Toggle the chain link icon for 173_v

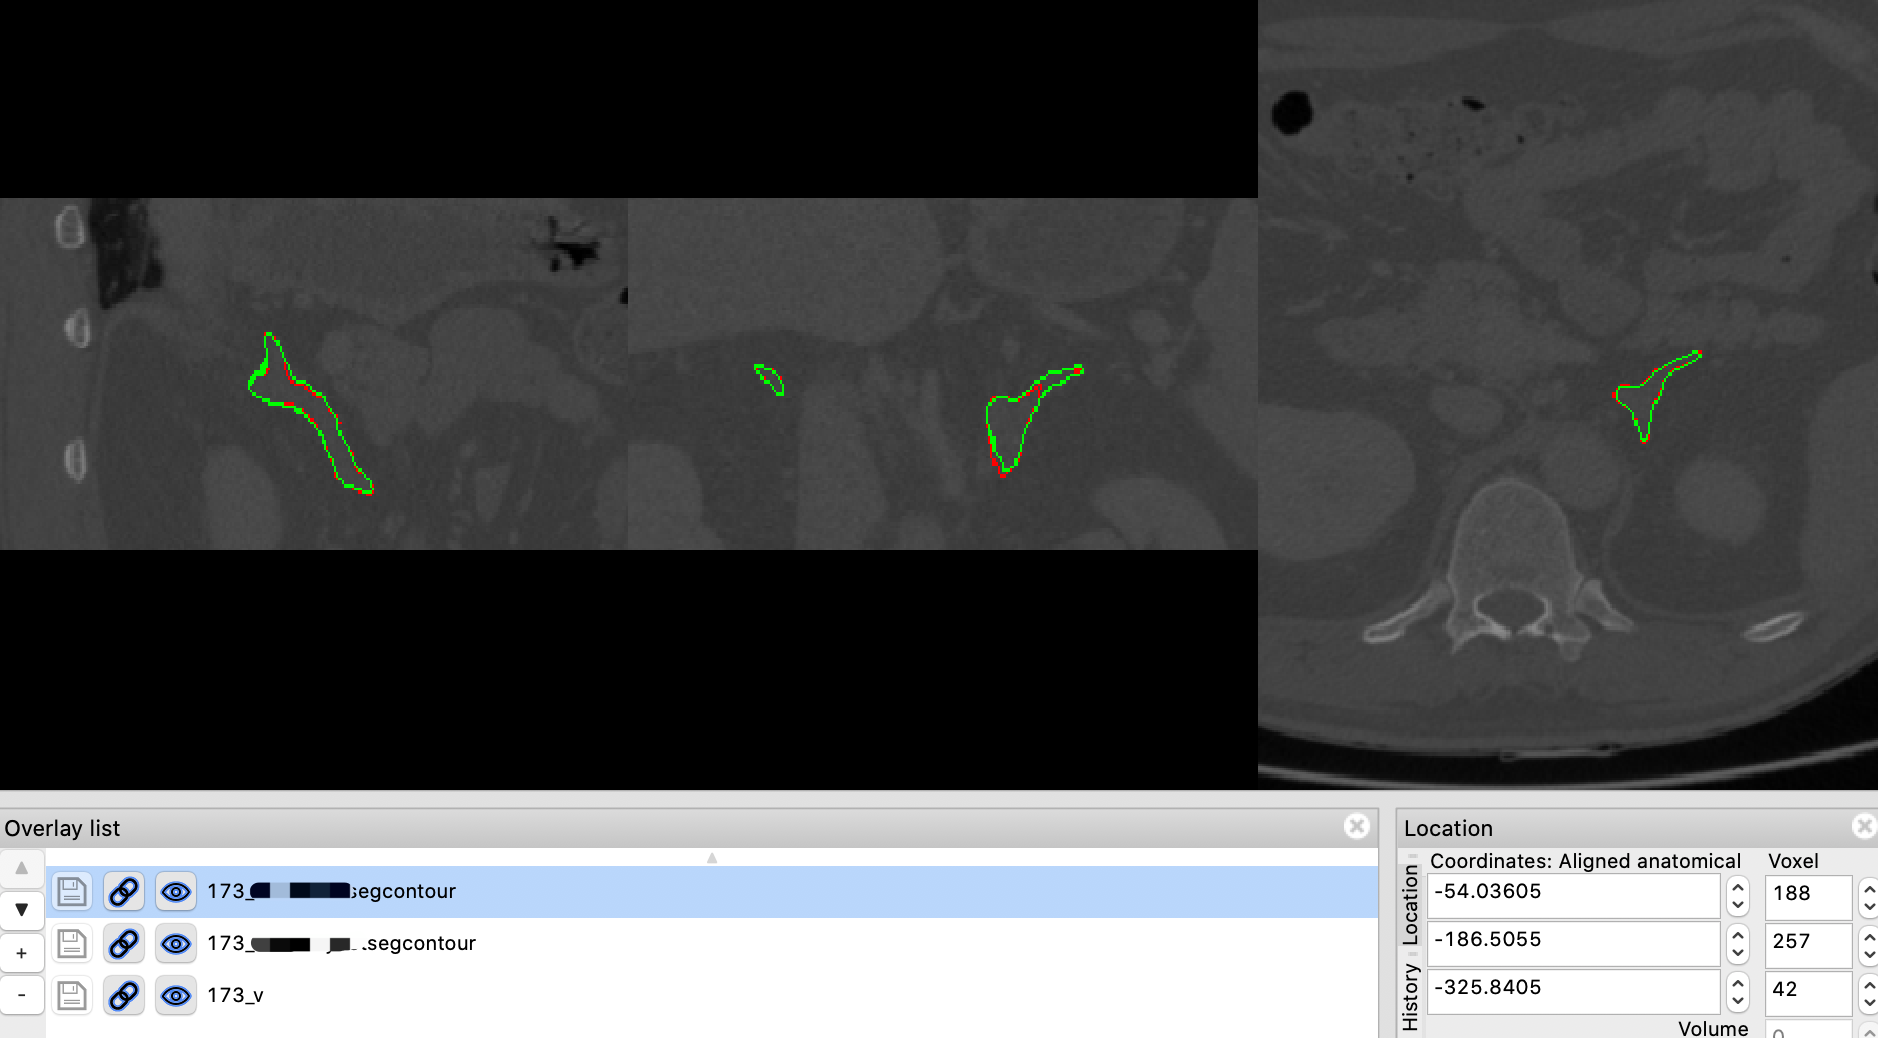click(x=123, y=994)
